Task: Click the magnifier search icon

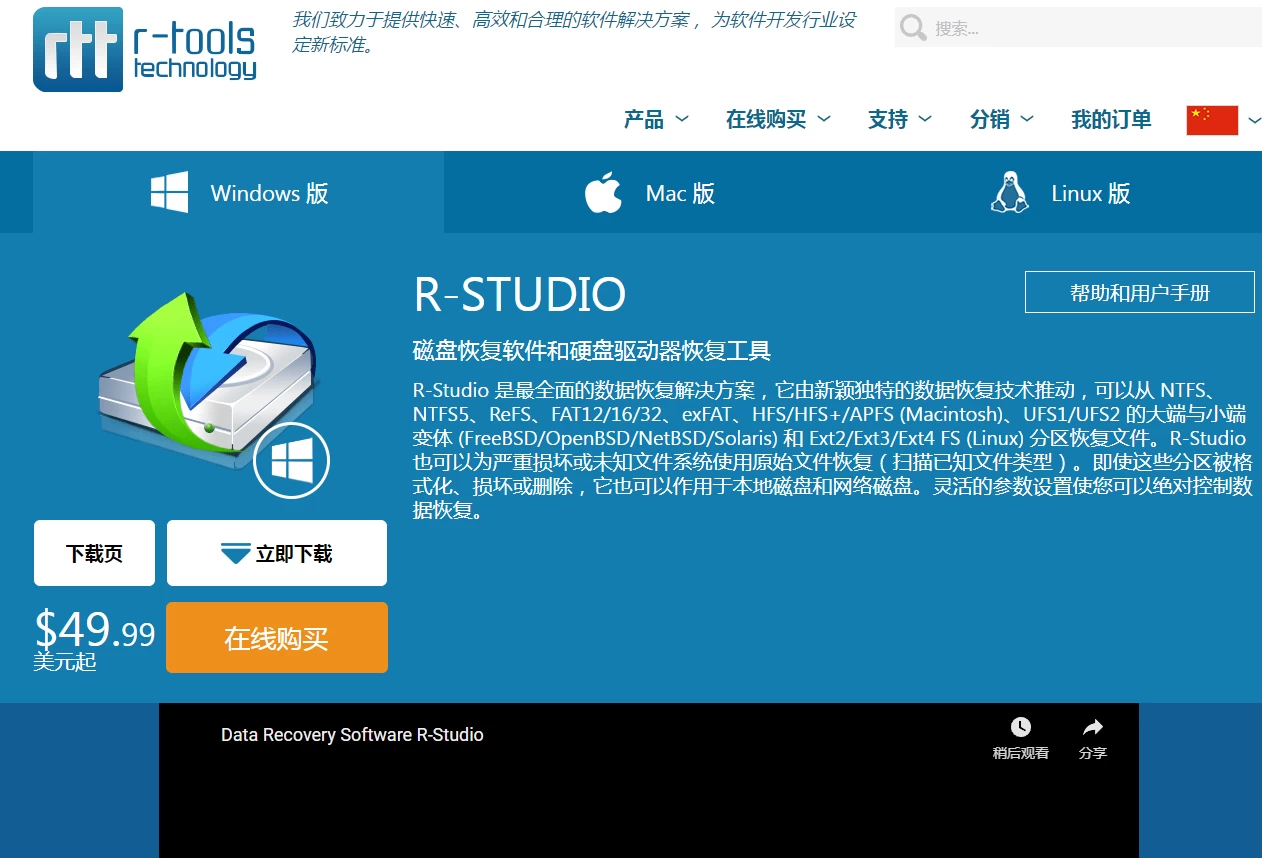Action: 913,28
